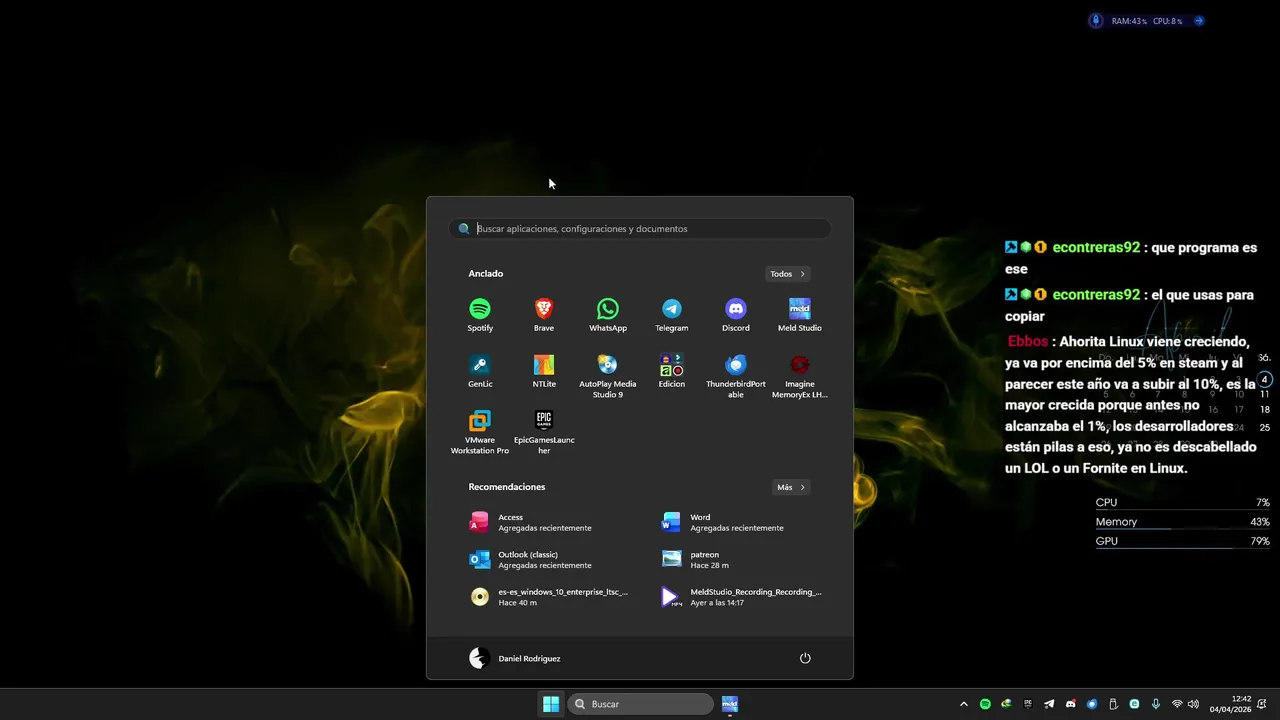
Task: Launch Discord pinned app
Action: (736, 315)
